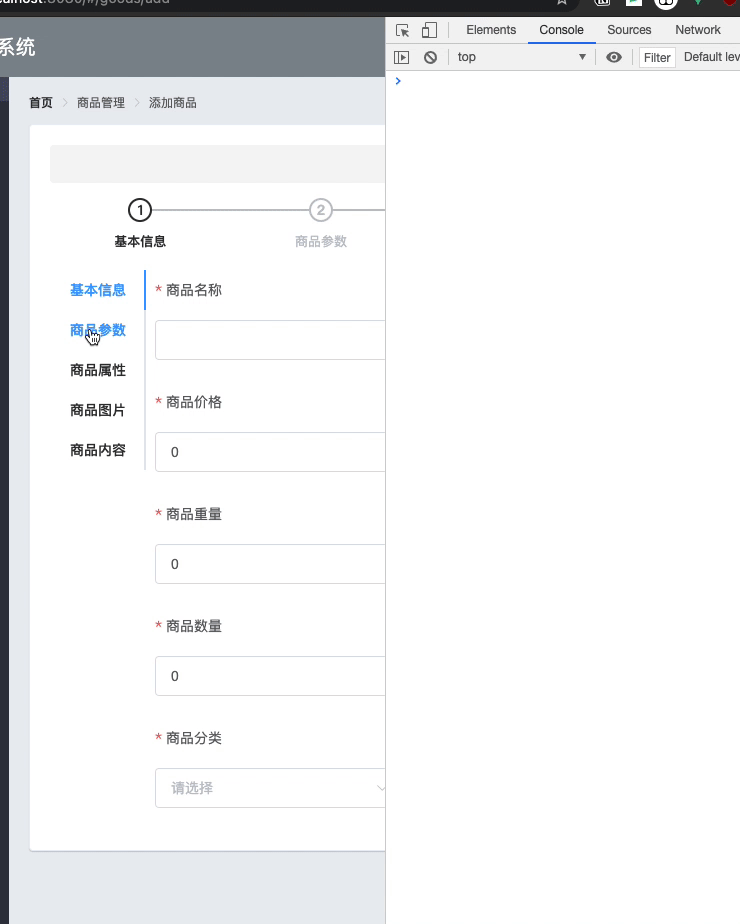This screenshot has width=740, height=924.
Task: Click the console Filter input
Action: point(657,58)
